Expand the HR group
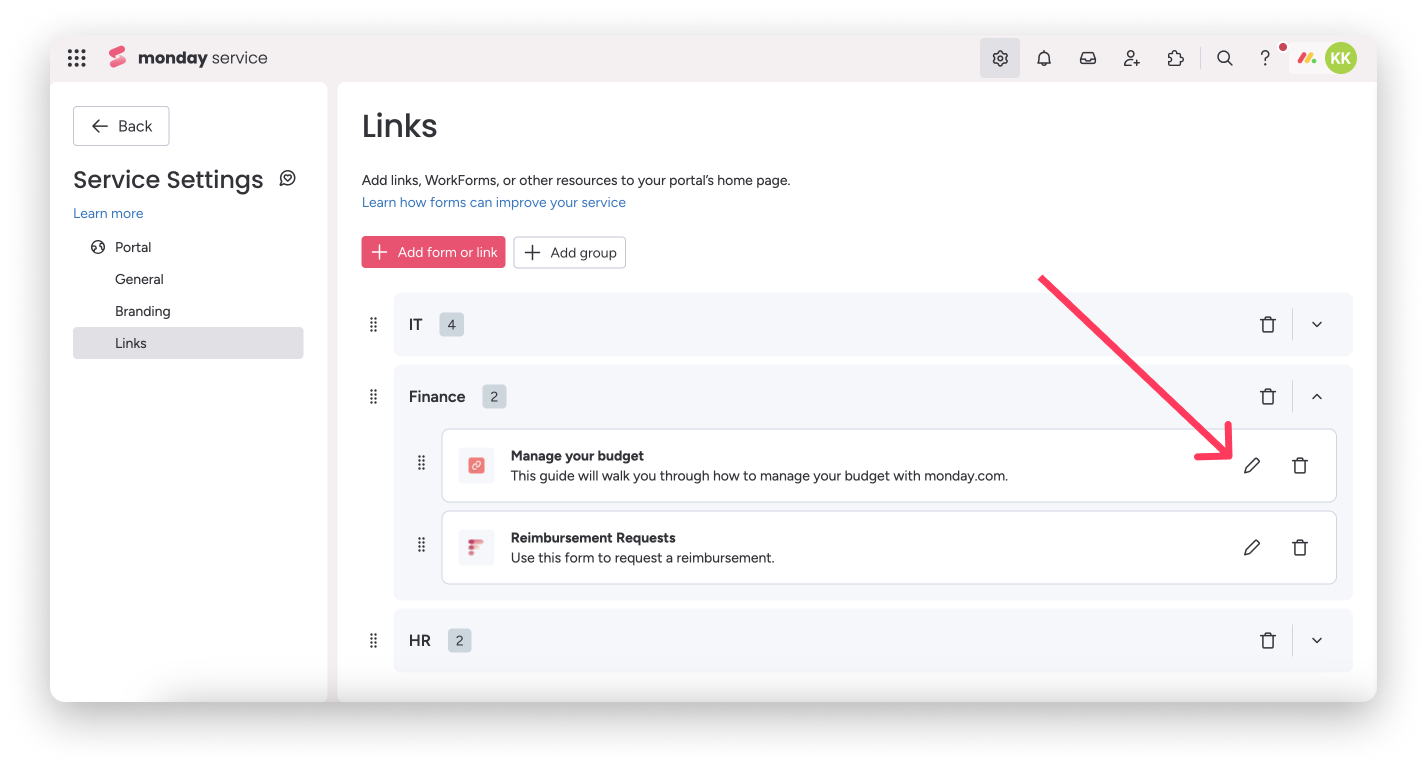Image resolution: width=1427 pixels, height=767 pixels. point(1317,640)
